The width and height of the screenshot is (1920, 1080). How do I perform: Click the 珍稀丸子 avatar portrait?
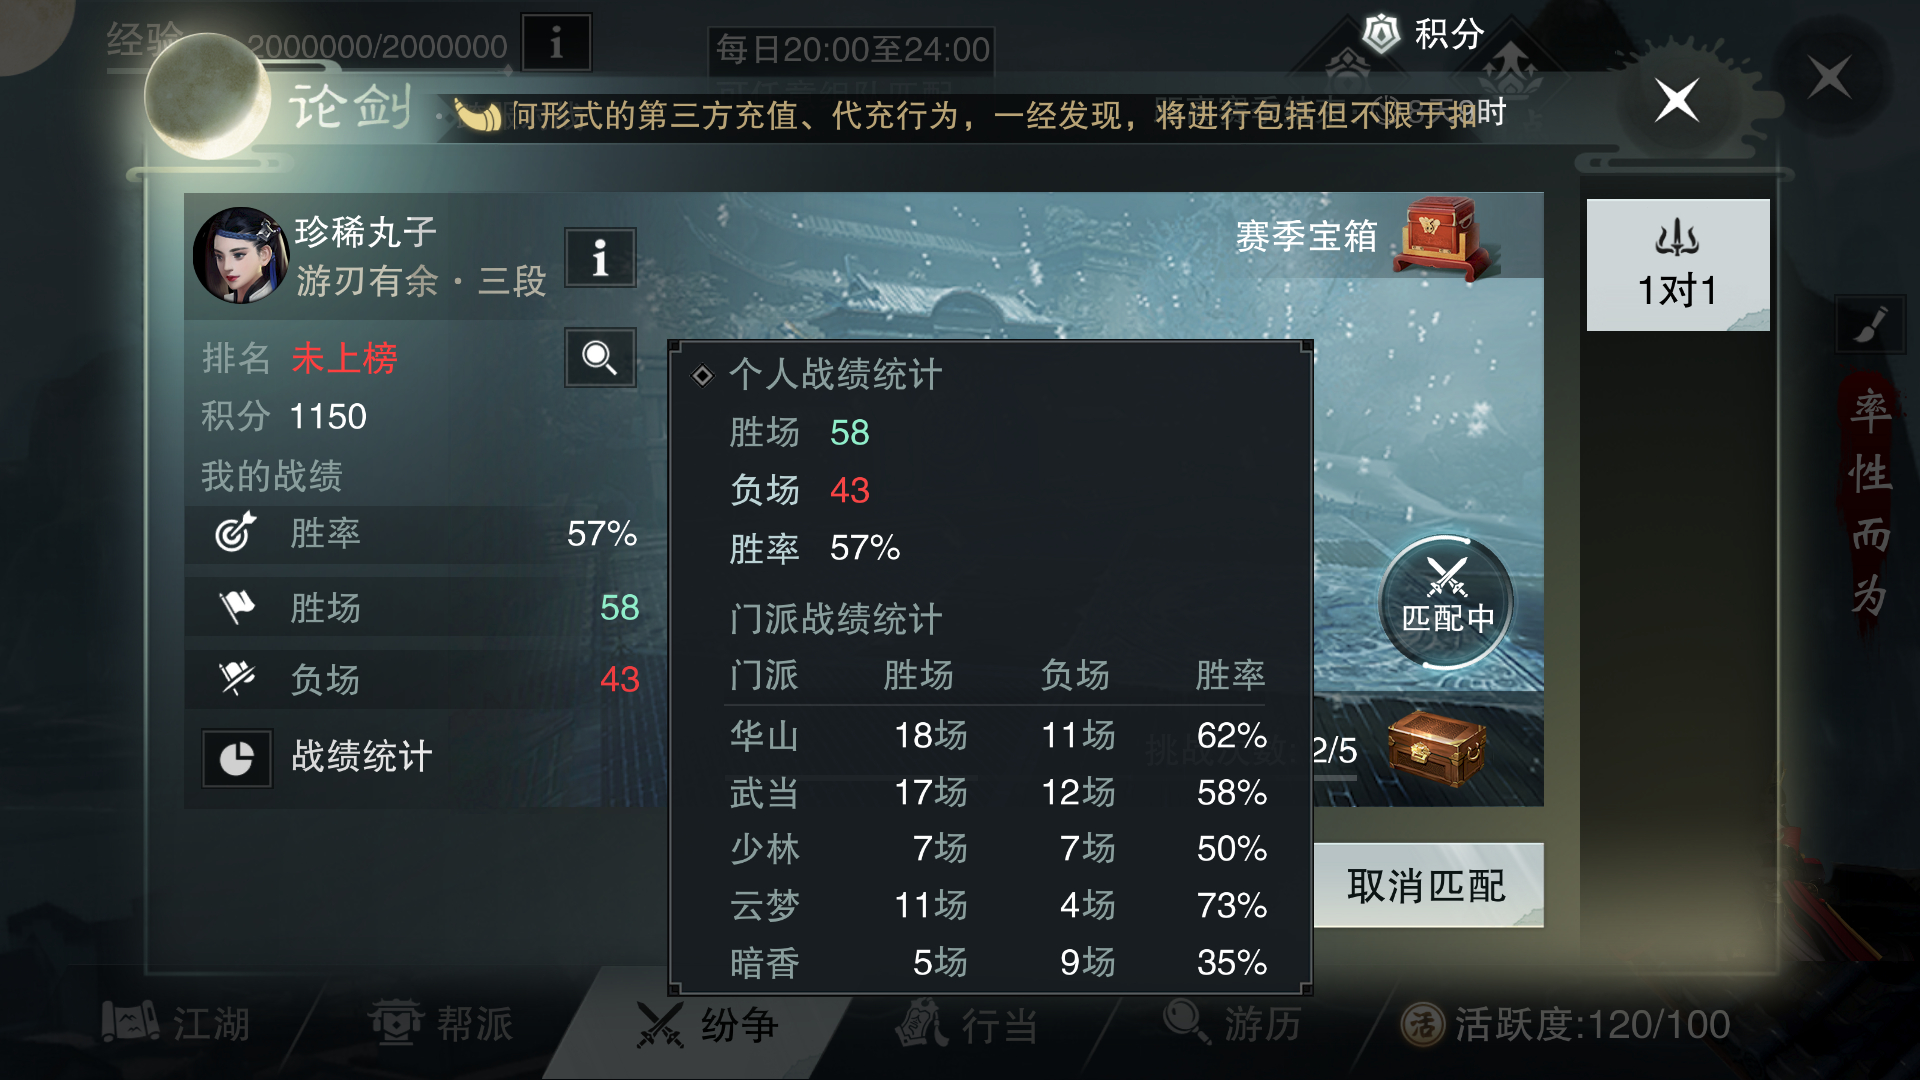(x=240, y=255)
